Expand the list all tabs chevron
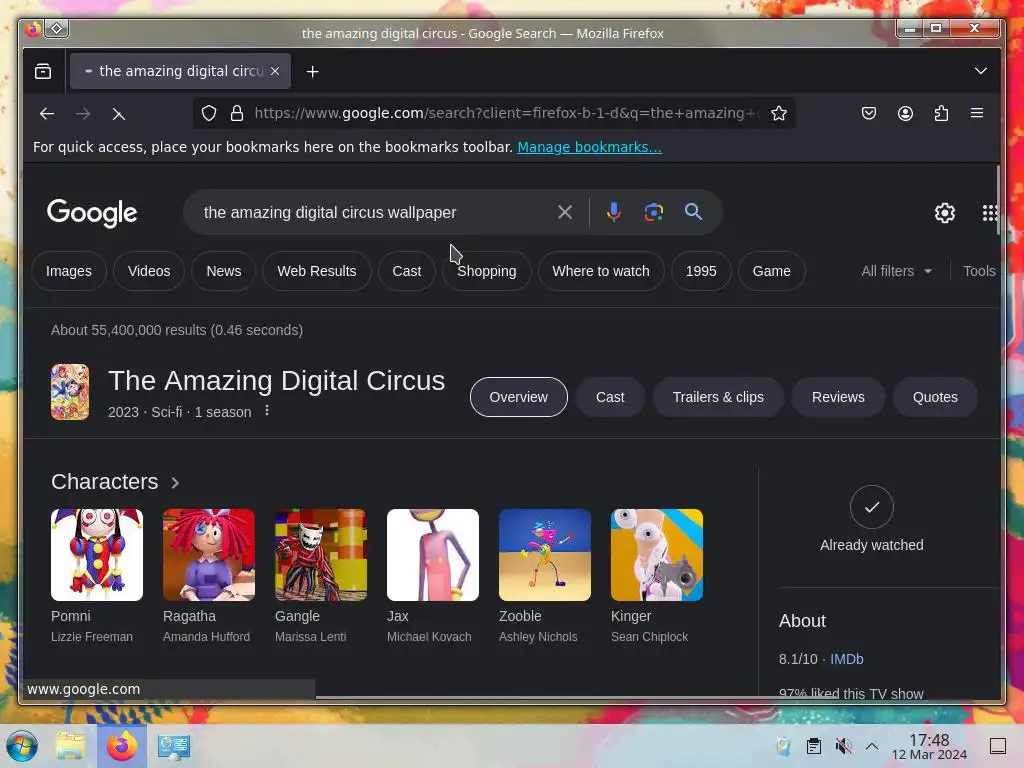 (980, 71)
